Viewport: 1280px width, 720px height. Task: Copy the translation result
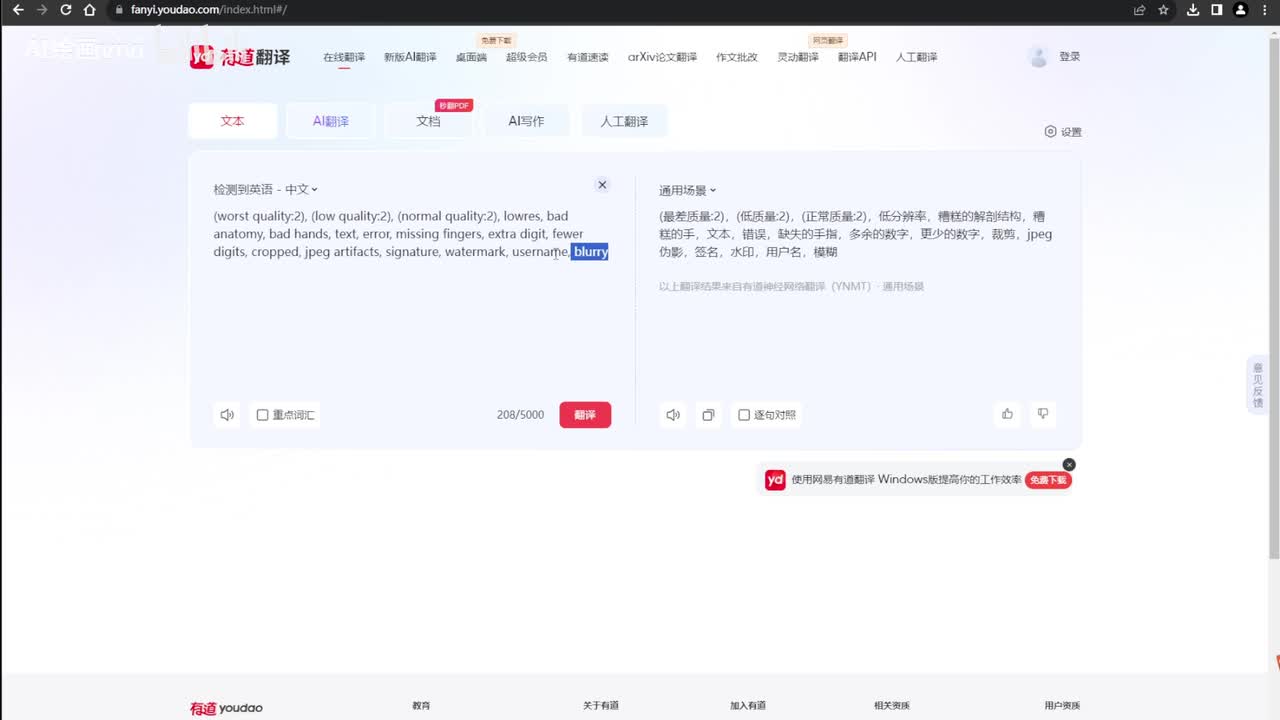tap(708, 415)
